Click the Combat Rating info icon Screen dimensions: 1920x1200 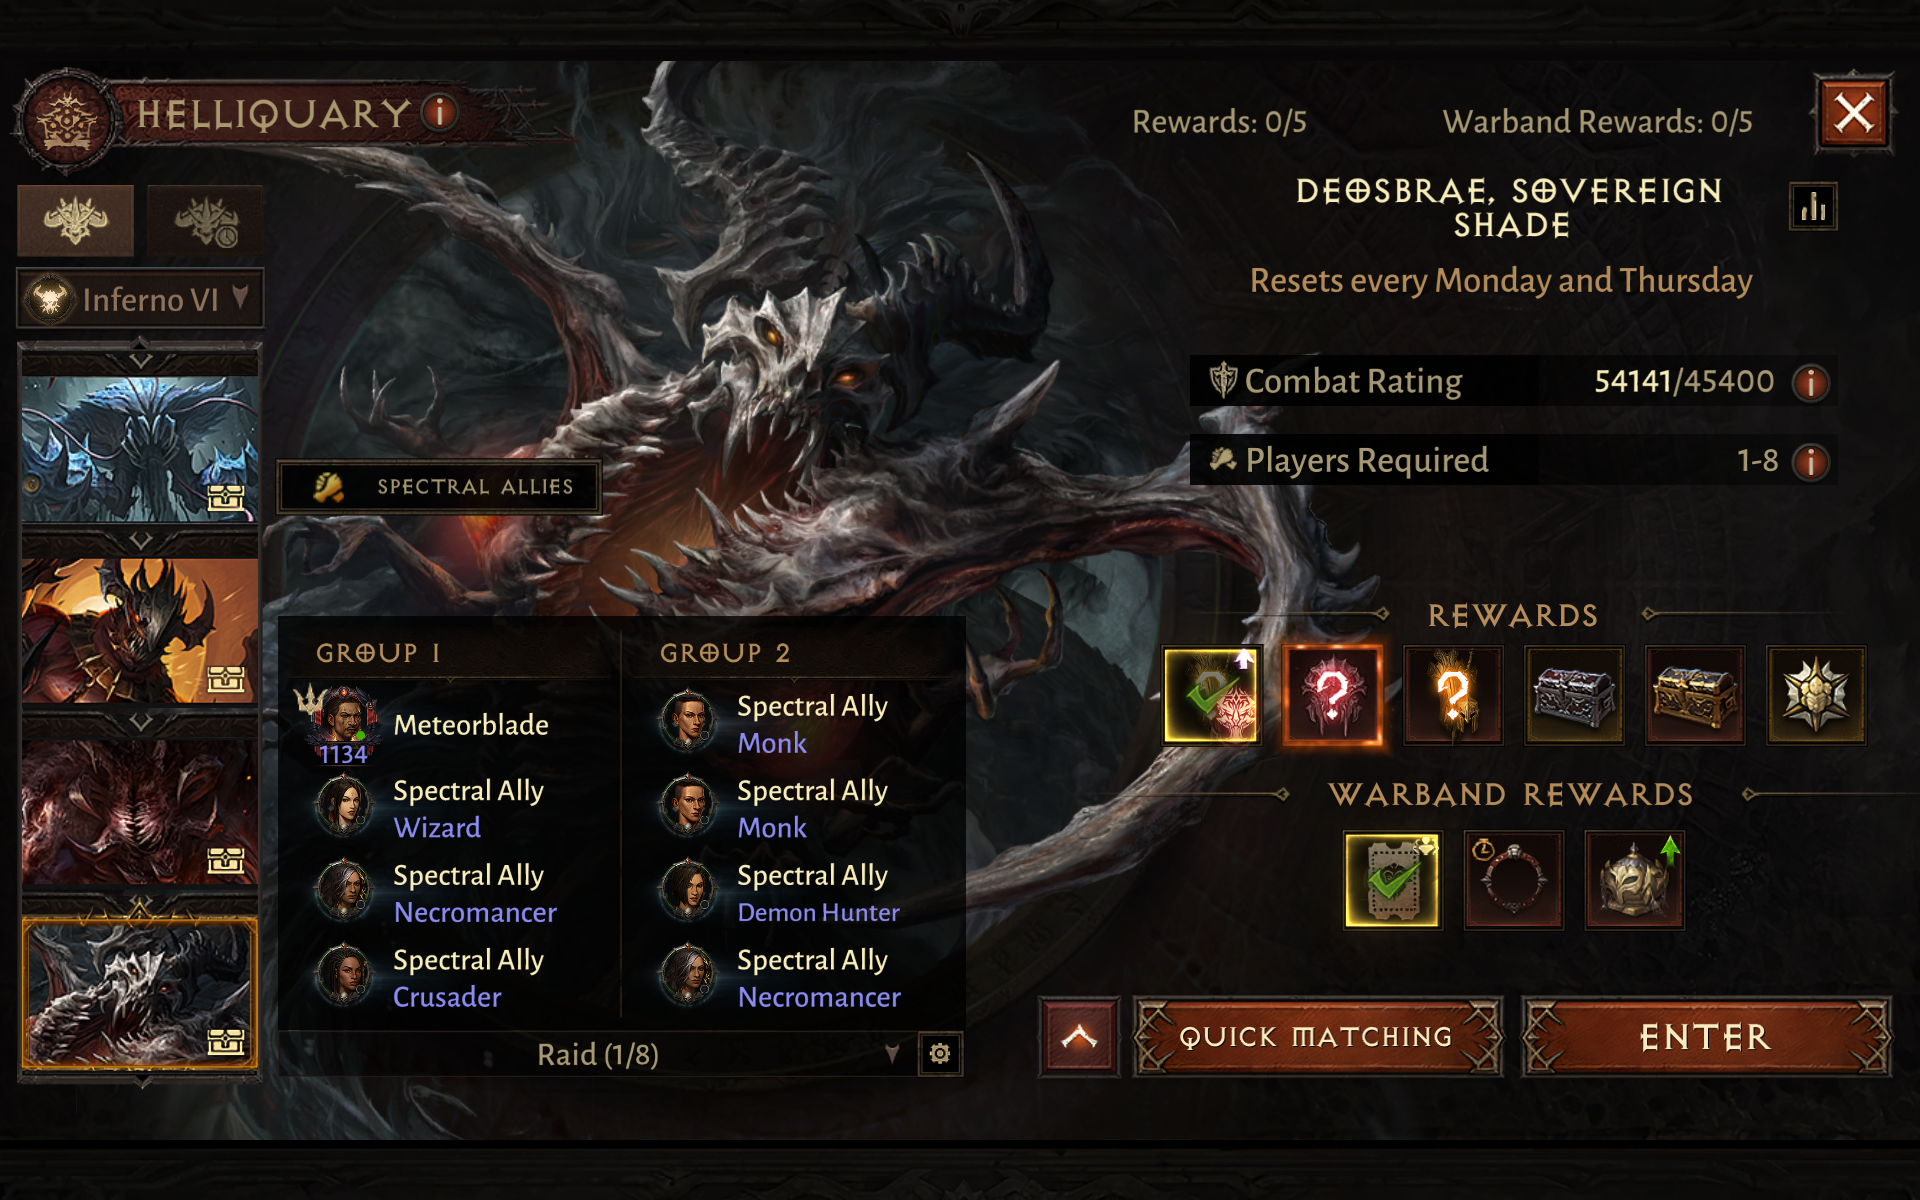1811,382
